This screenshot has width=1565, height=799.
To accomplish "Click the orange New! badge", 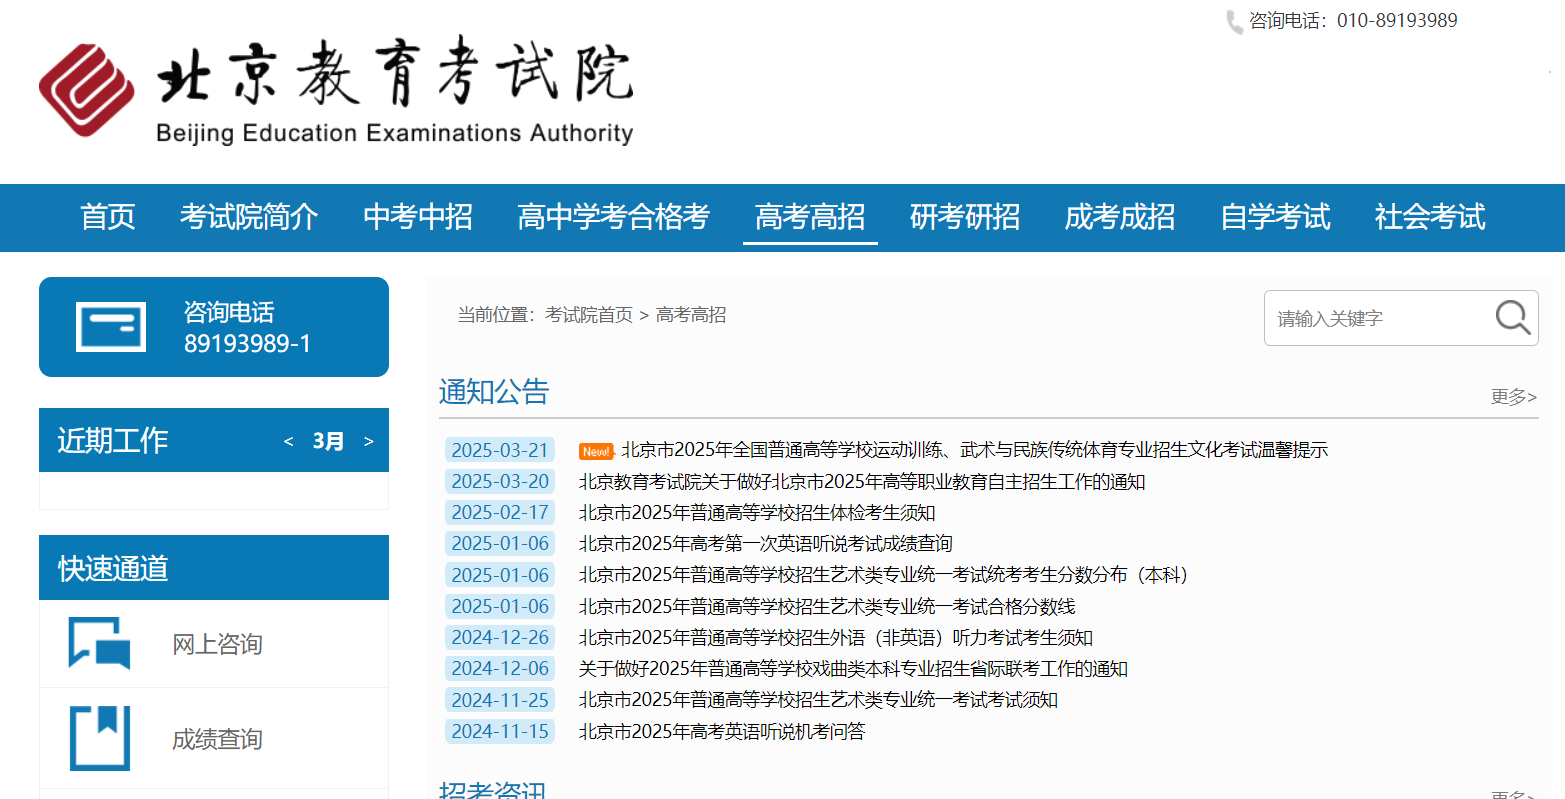I will [x=596, y=451].
